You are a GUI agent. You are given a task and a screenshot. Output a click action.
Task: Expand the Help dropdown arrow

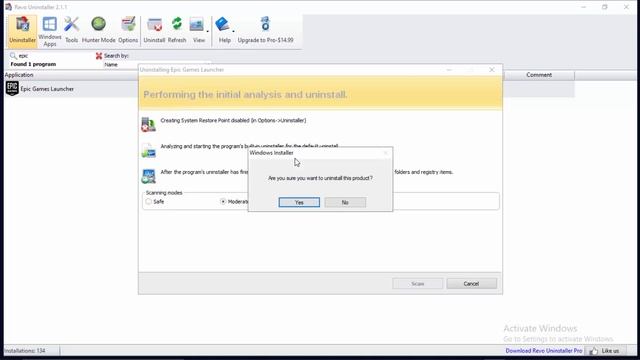pyautogui.click(x=233, y=31)
